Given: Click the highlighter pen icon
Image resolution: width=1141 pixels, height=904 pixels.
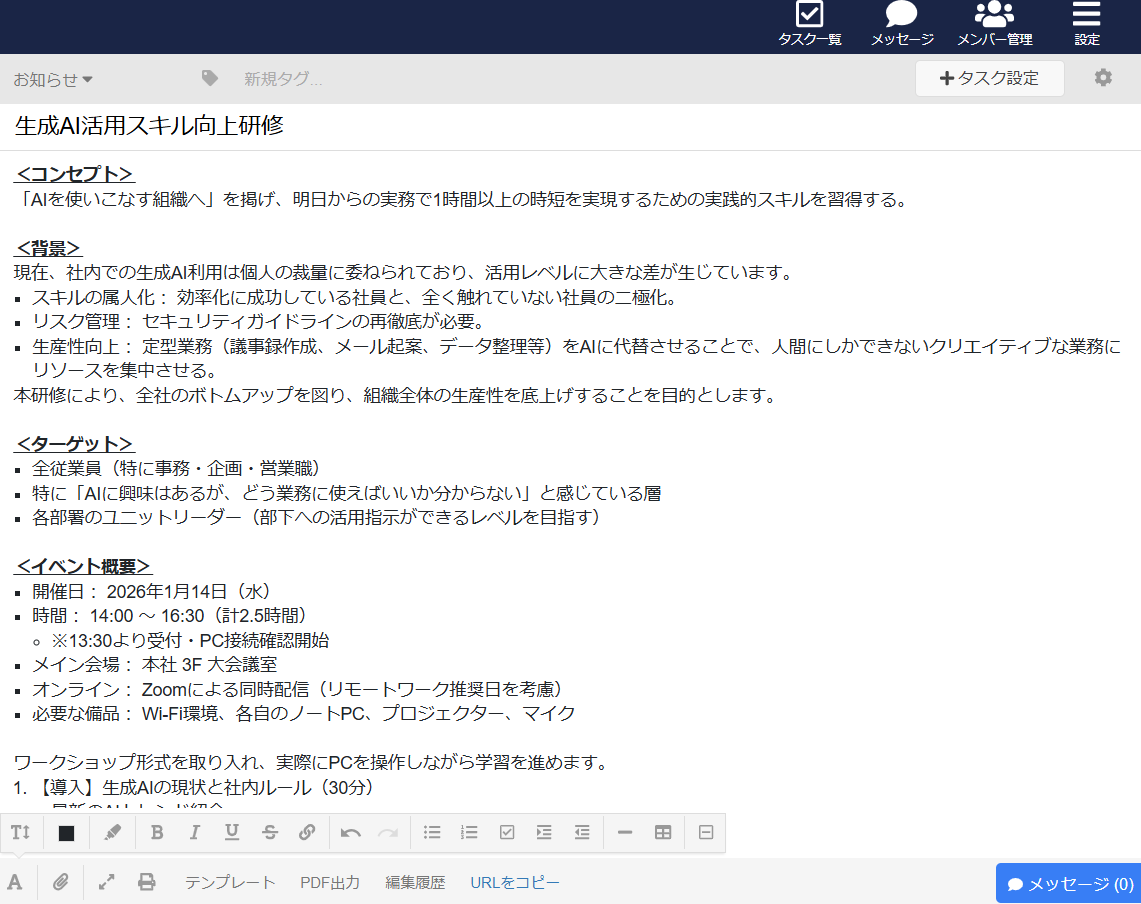Looking at the screenshot, I should [111, 832].
